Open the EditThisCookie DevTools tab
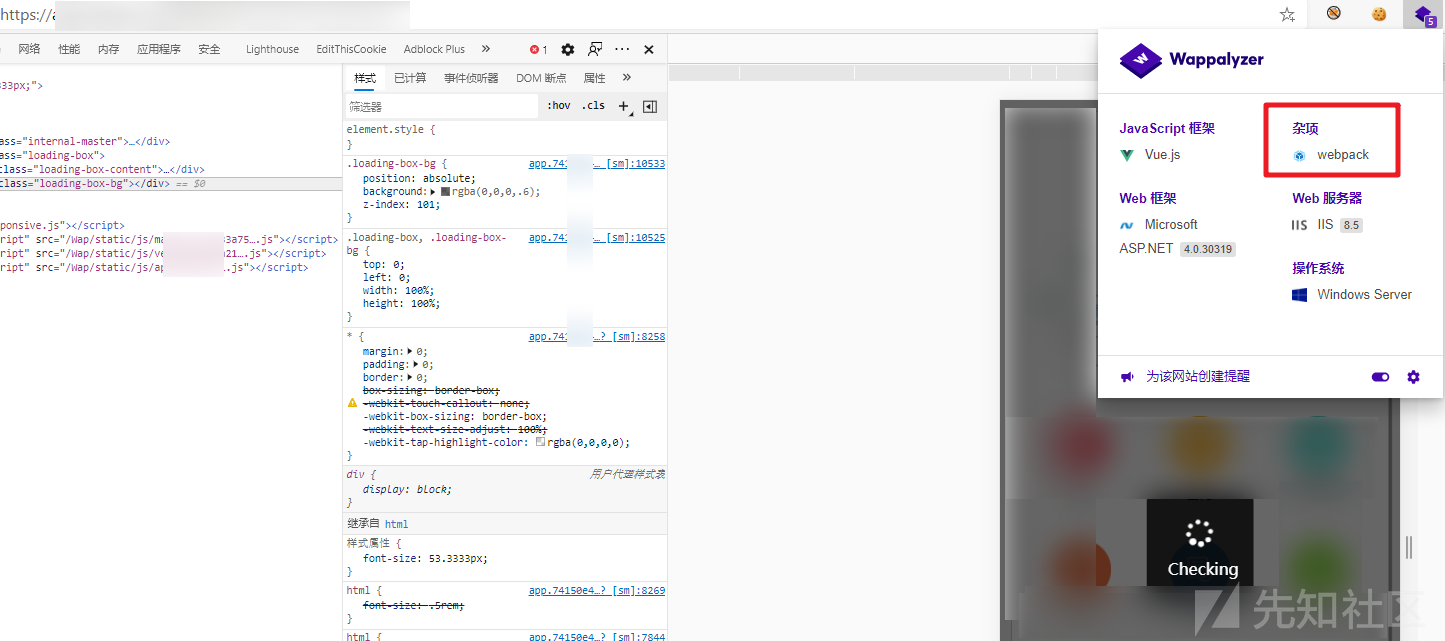 [x=351, y=49]
